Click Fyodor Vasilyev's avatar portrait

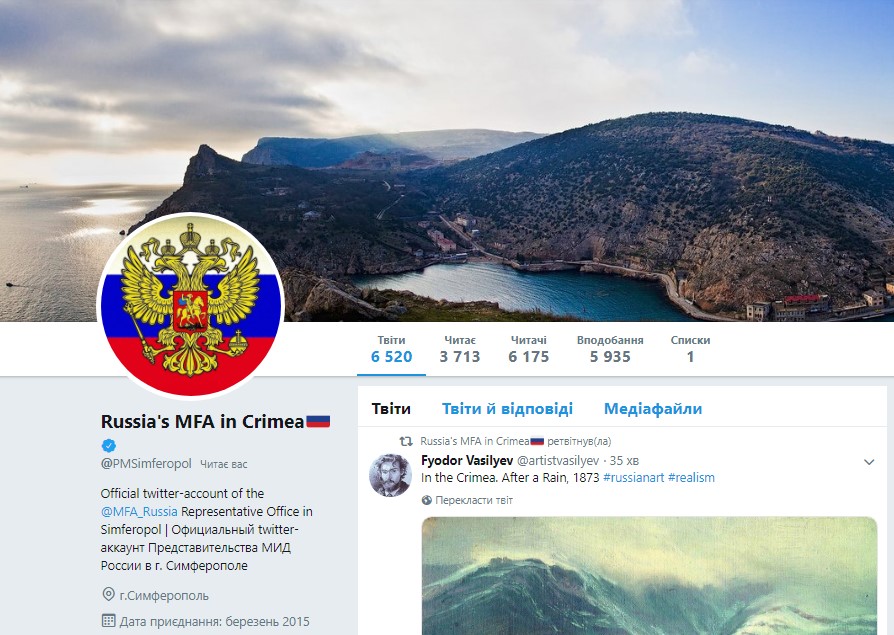pyautogui.click(x=391, y=475)
